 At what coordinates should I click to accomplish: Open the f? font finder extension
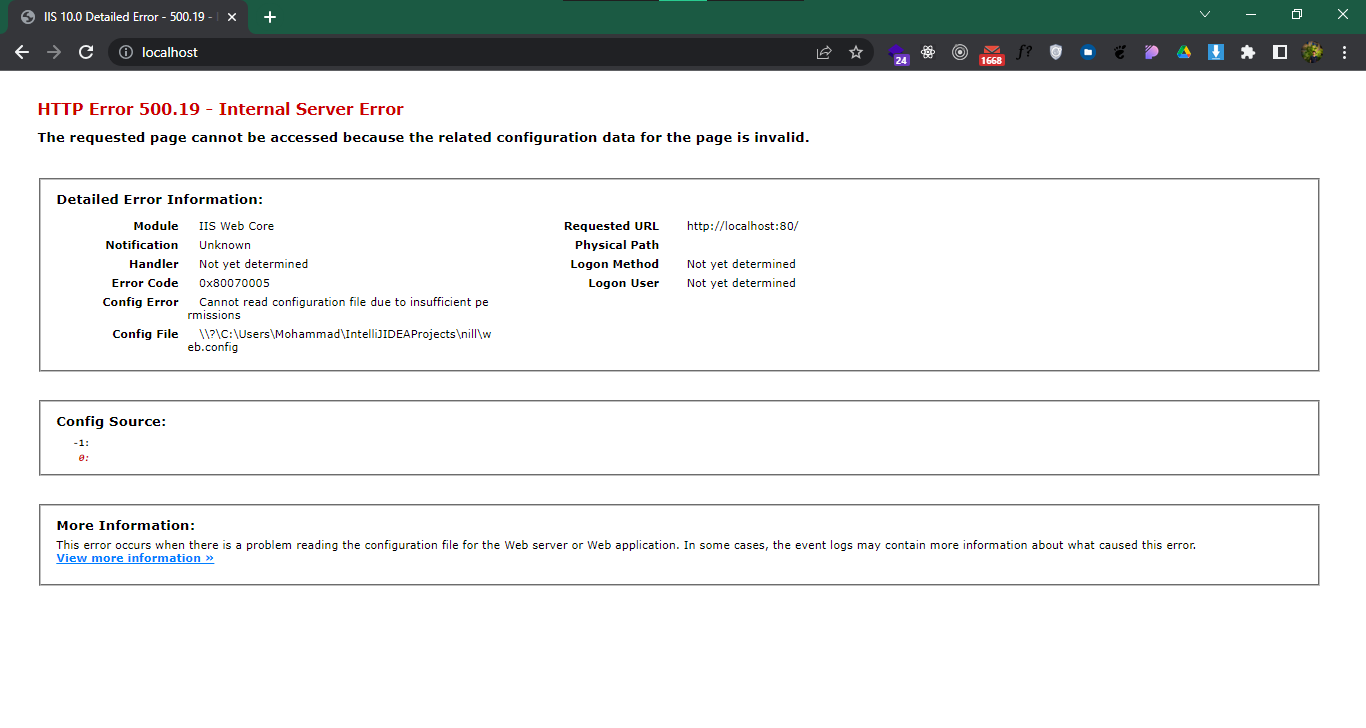[x=1024, y=52]
